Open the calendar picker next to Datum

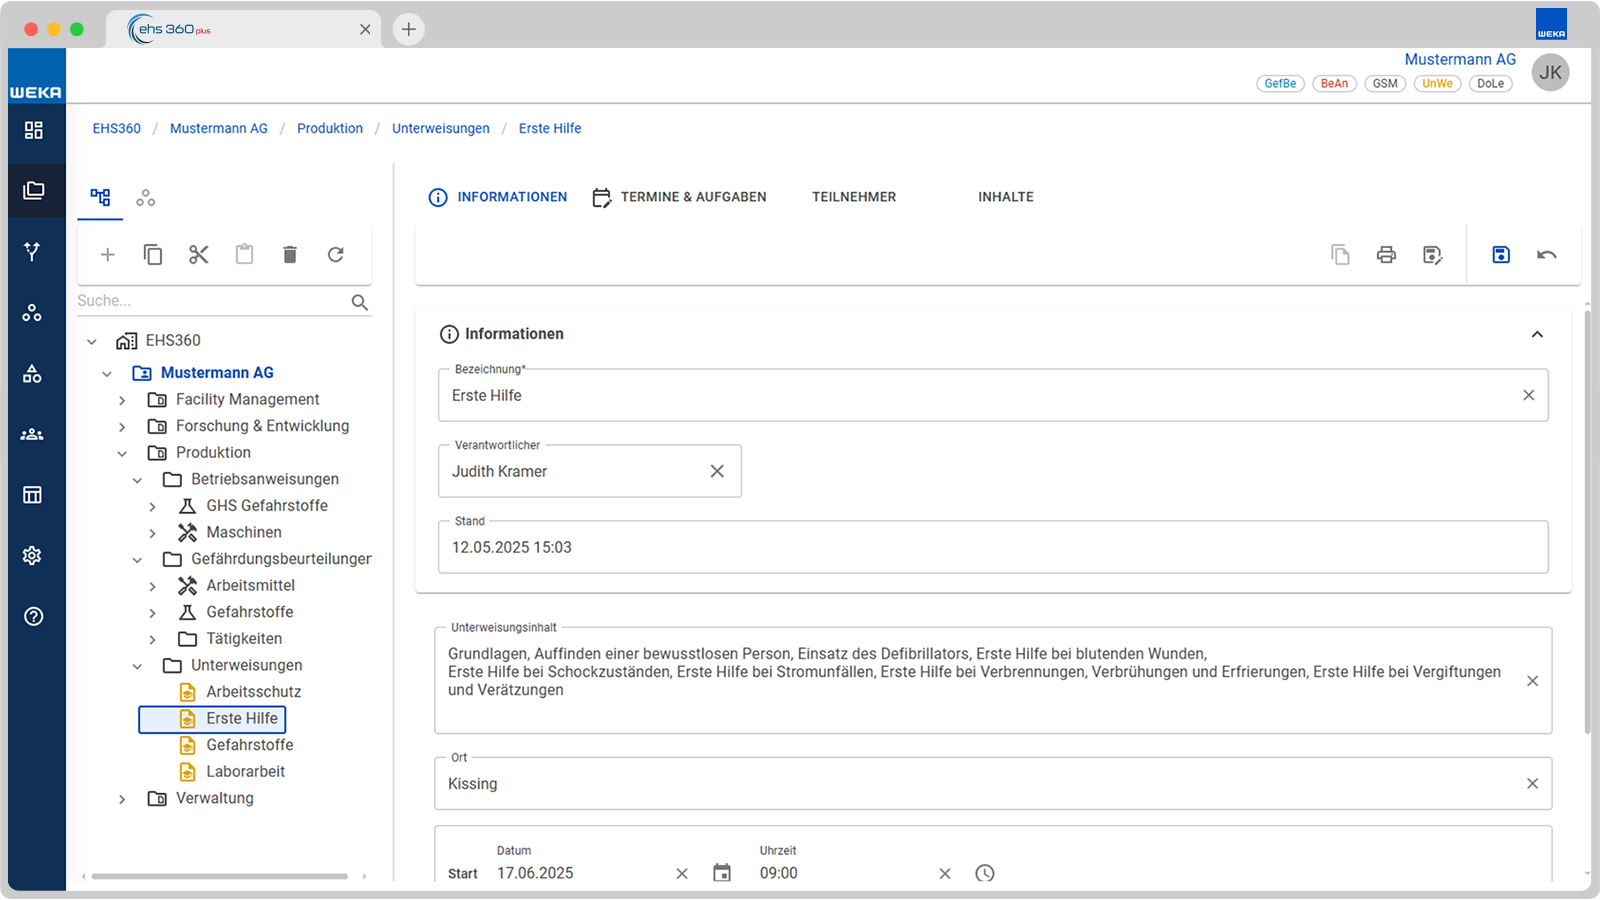pos(722,873)
